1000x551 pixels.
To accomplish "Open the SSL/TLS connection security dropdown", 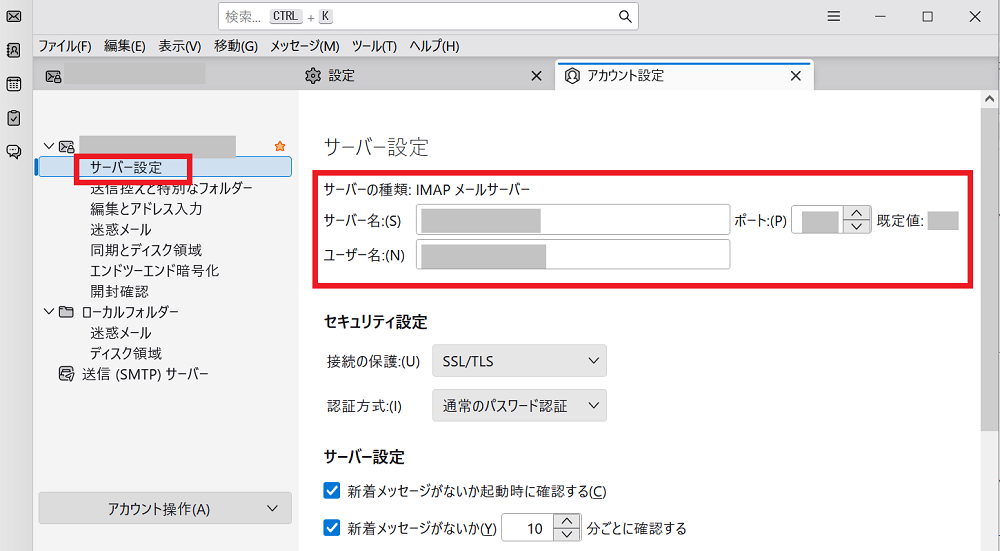I will coord(519,361).
